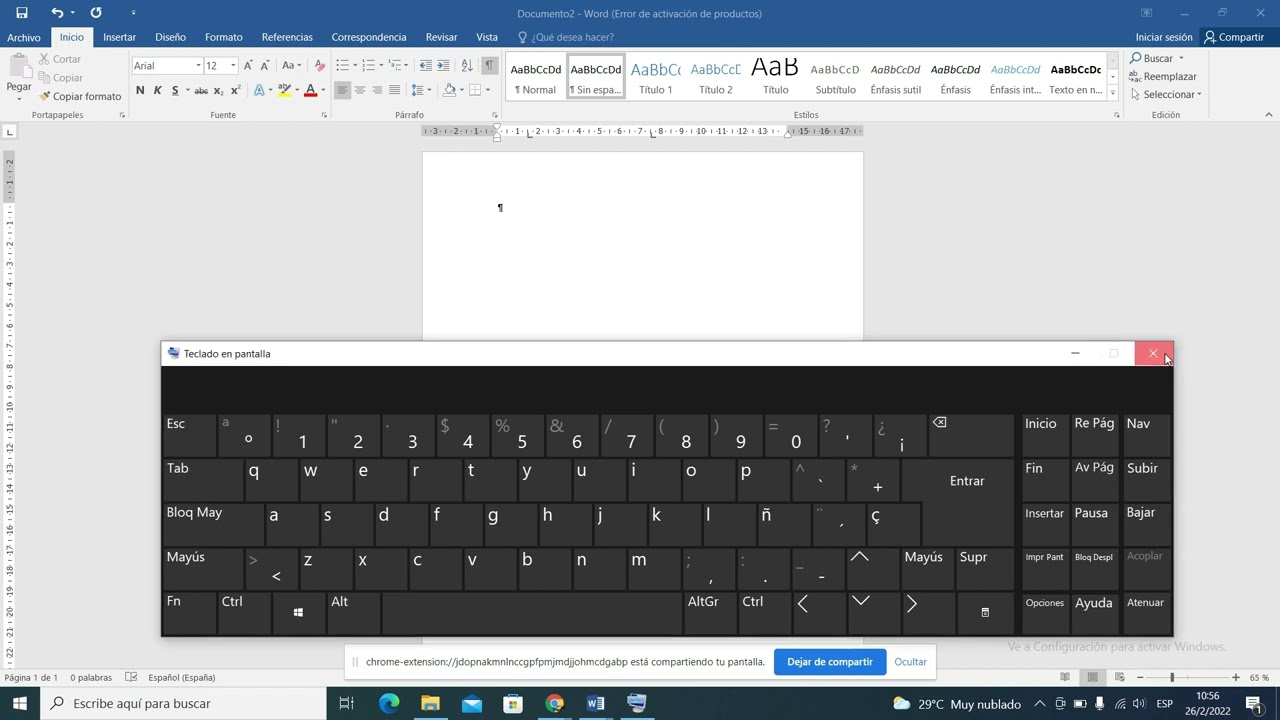
Task: Click Dejar de compartir button
Action: [x=830, y=661]
